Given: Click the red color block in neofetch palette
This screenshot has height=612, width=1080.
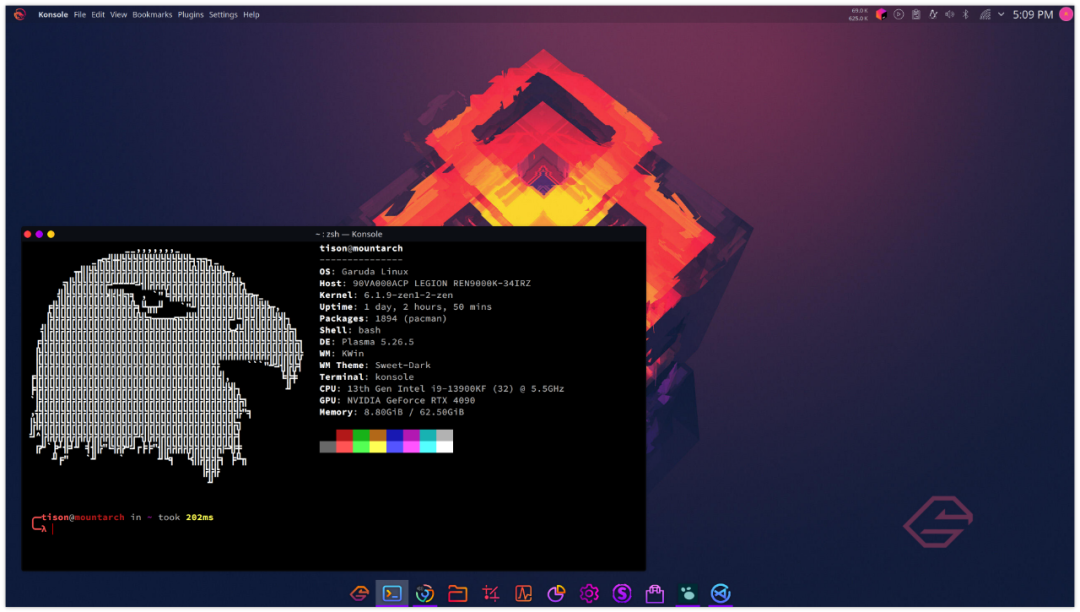Looking at the screenshot, I should [x=344, y=435].
